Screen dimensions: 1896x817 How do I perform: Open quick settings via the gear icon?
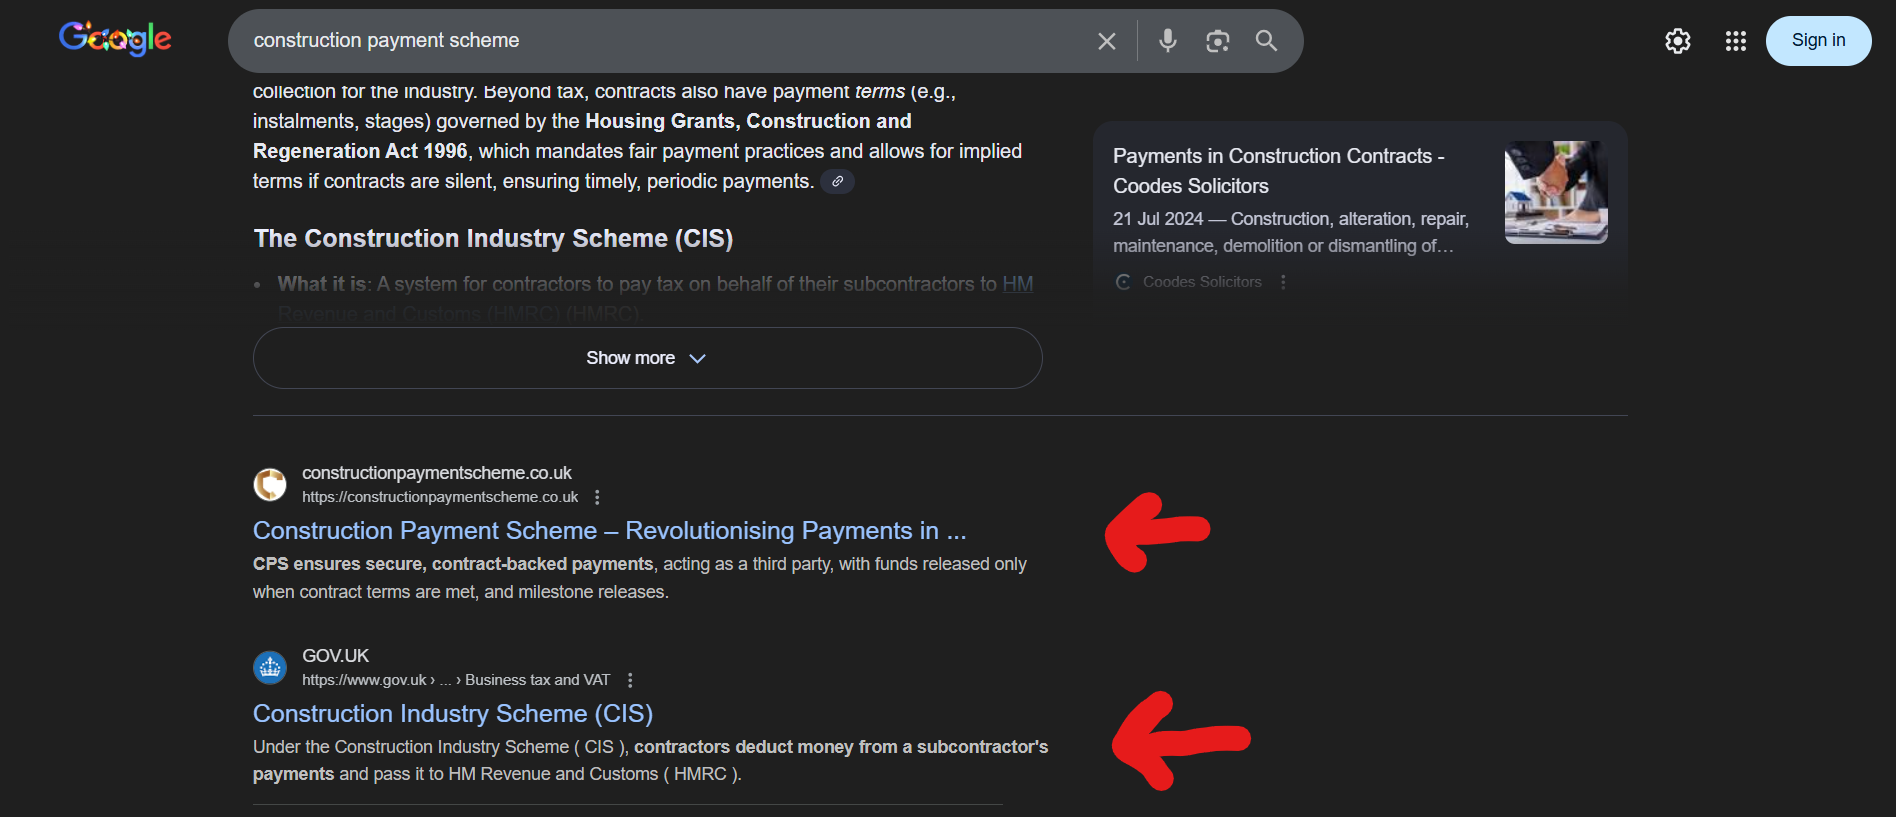click(x=1677, y=41)
